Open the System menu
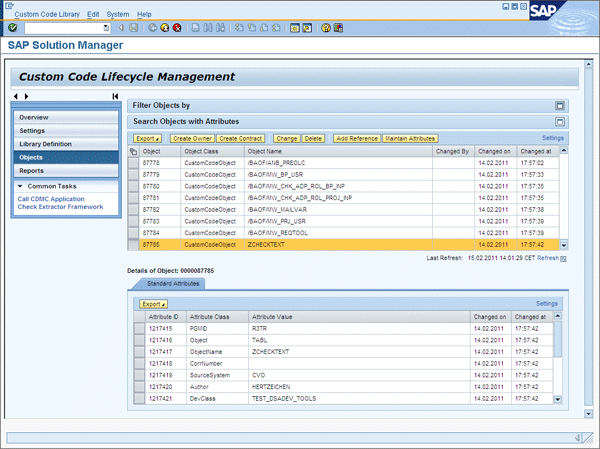Image resolution: width=600 pixels, height=449 pixels. coord(118,14)
